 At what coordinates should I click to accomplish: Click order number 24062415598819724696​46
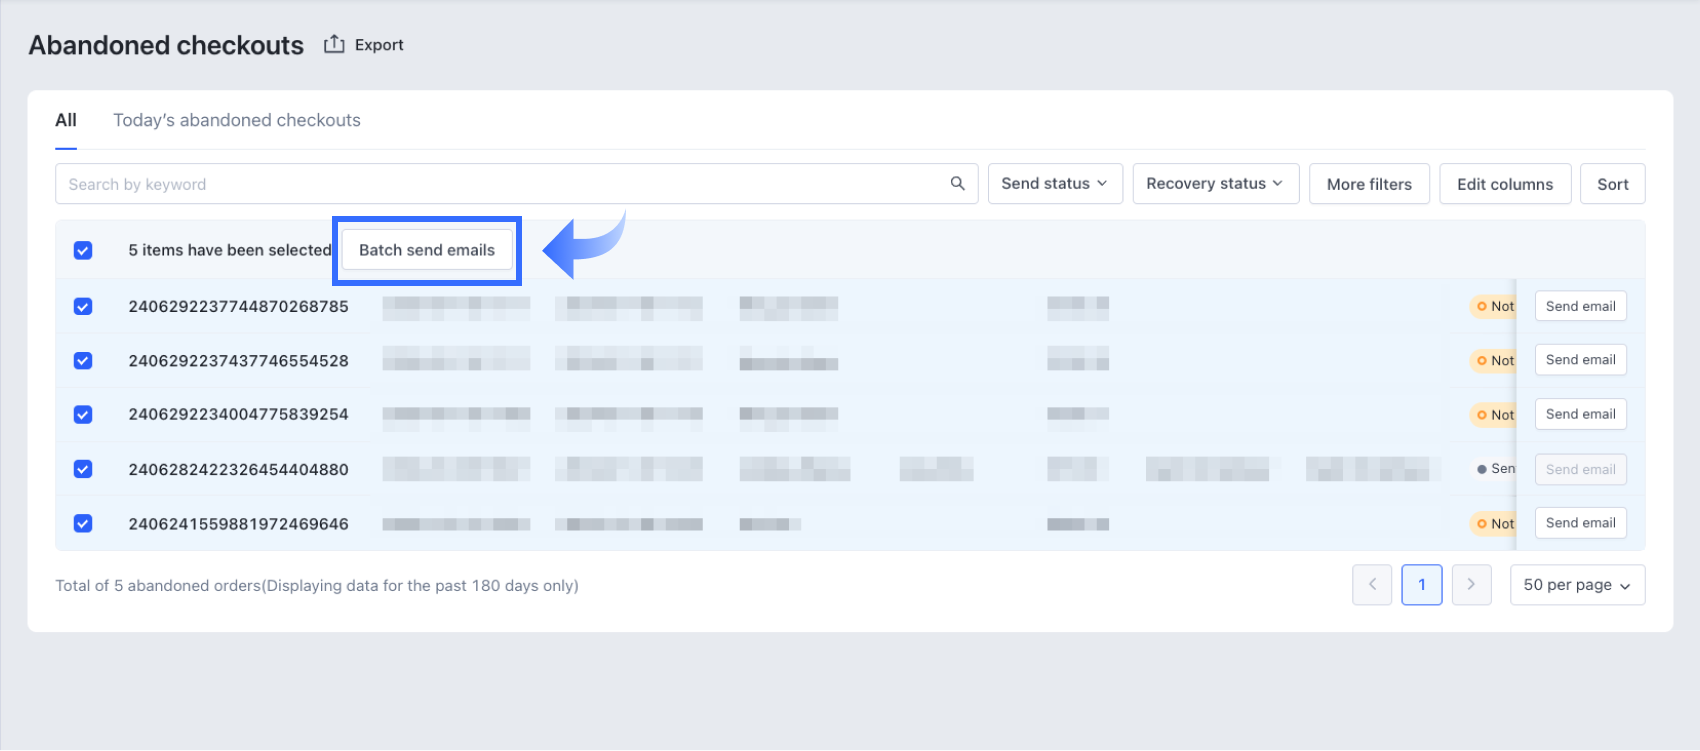[x=238, y=523]
